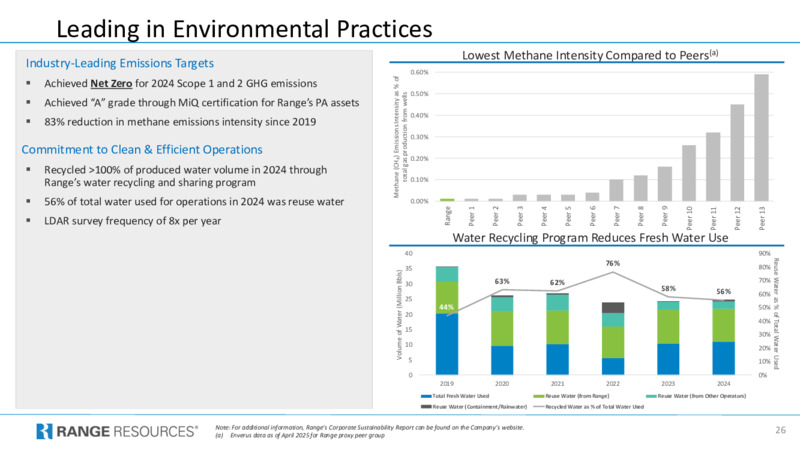Click the 2023 stacked water bar
The image size is (800, 450).
[668, 338]
